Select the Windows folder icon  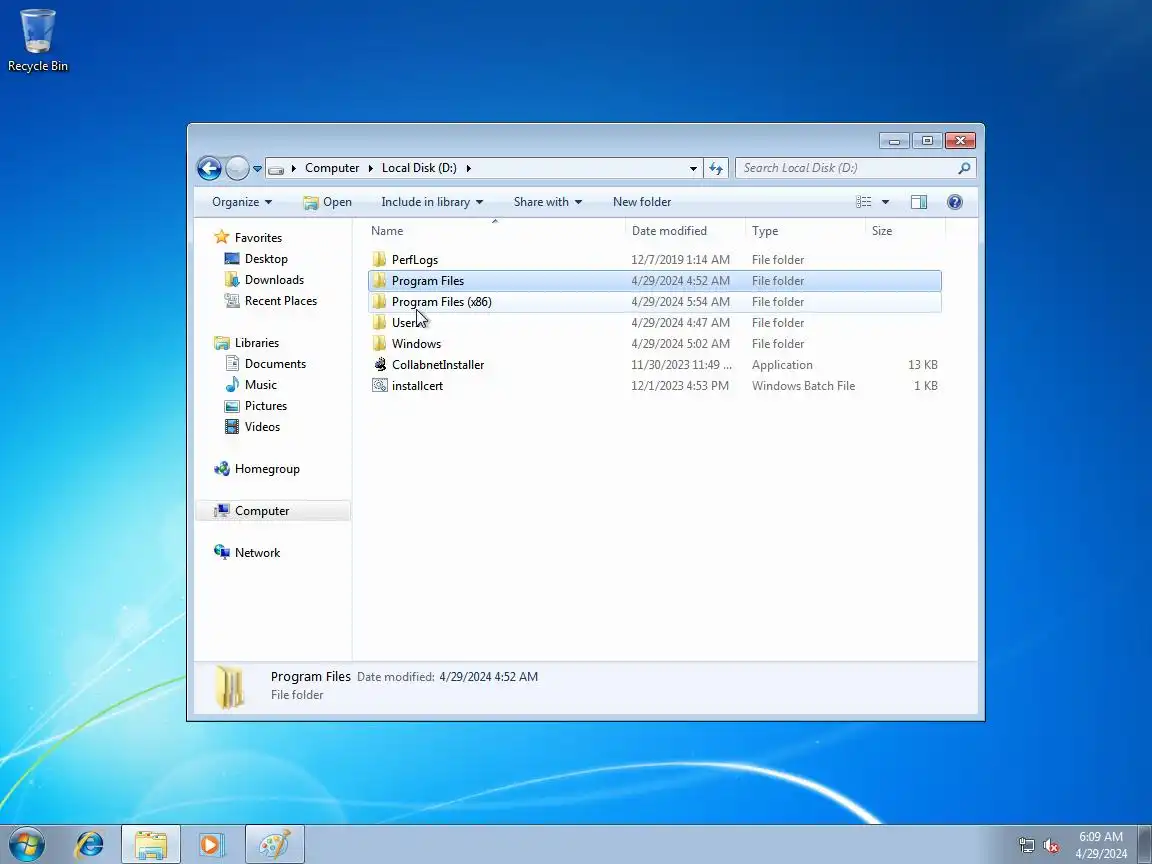click(379, 344)
